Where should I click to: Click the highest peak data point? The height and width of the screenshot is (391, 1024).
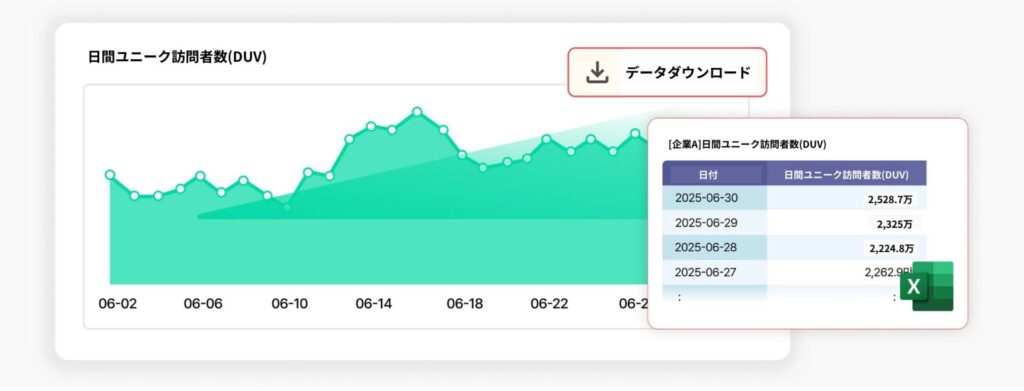[x=417, y=112]
